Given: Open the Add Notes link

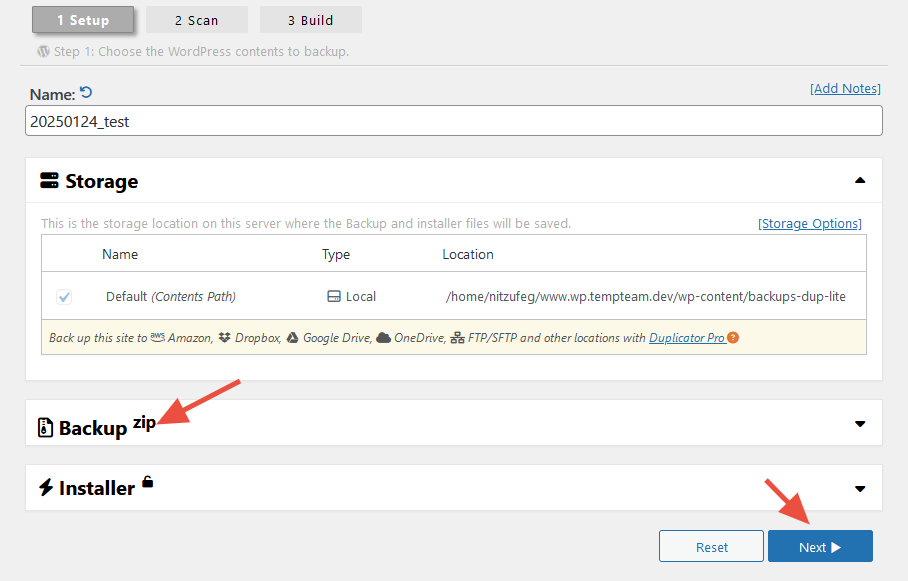Looking at the screenshot, I should coord(845,89).
